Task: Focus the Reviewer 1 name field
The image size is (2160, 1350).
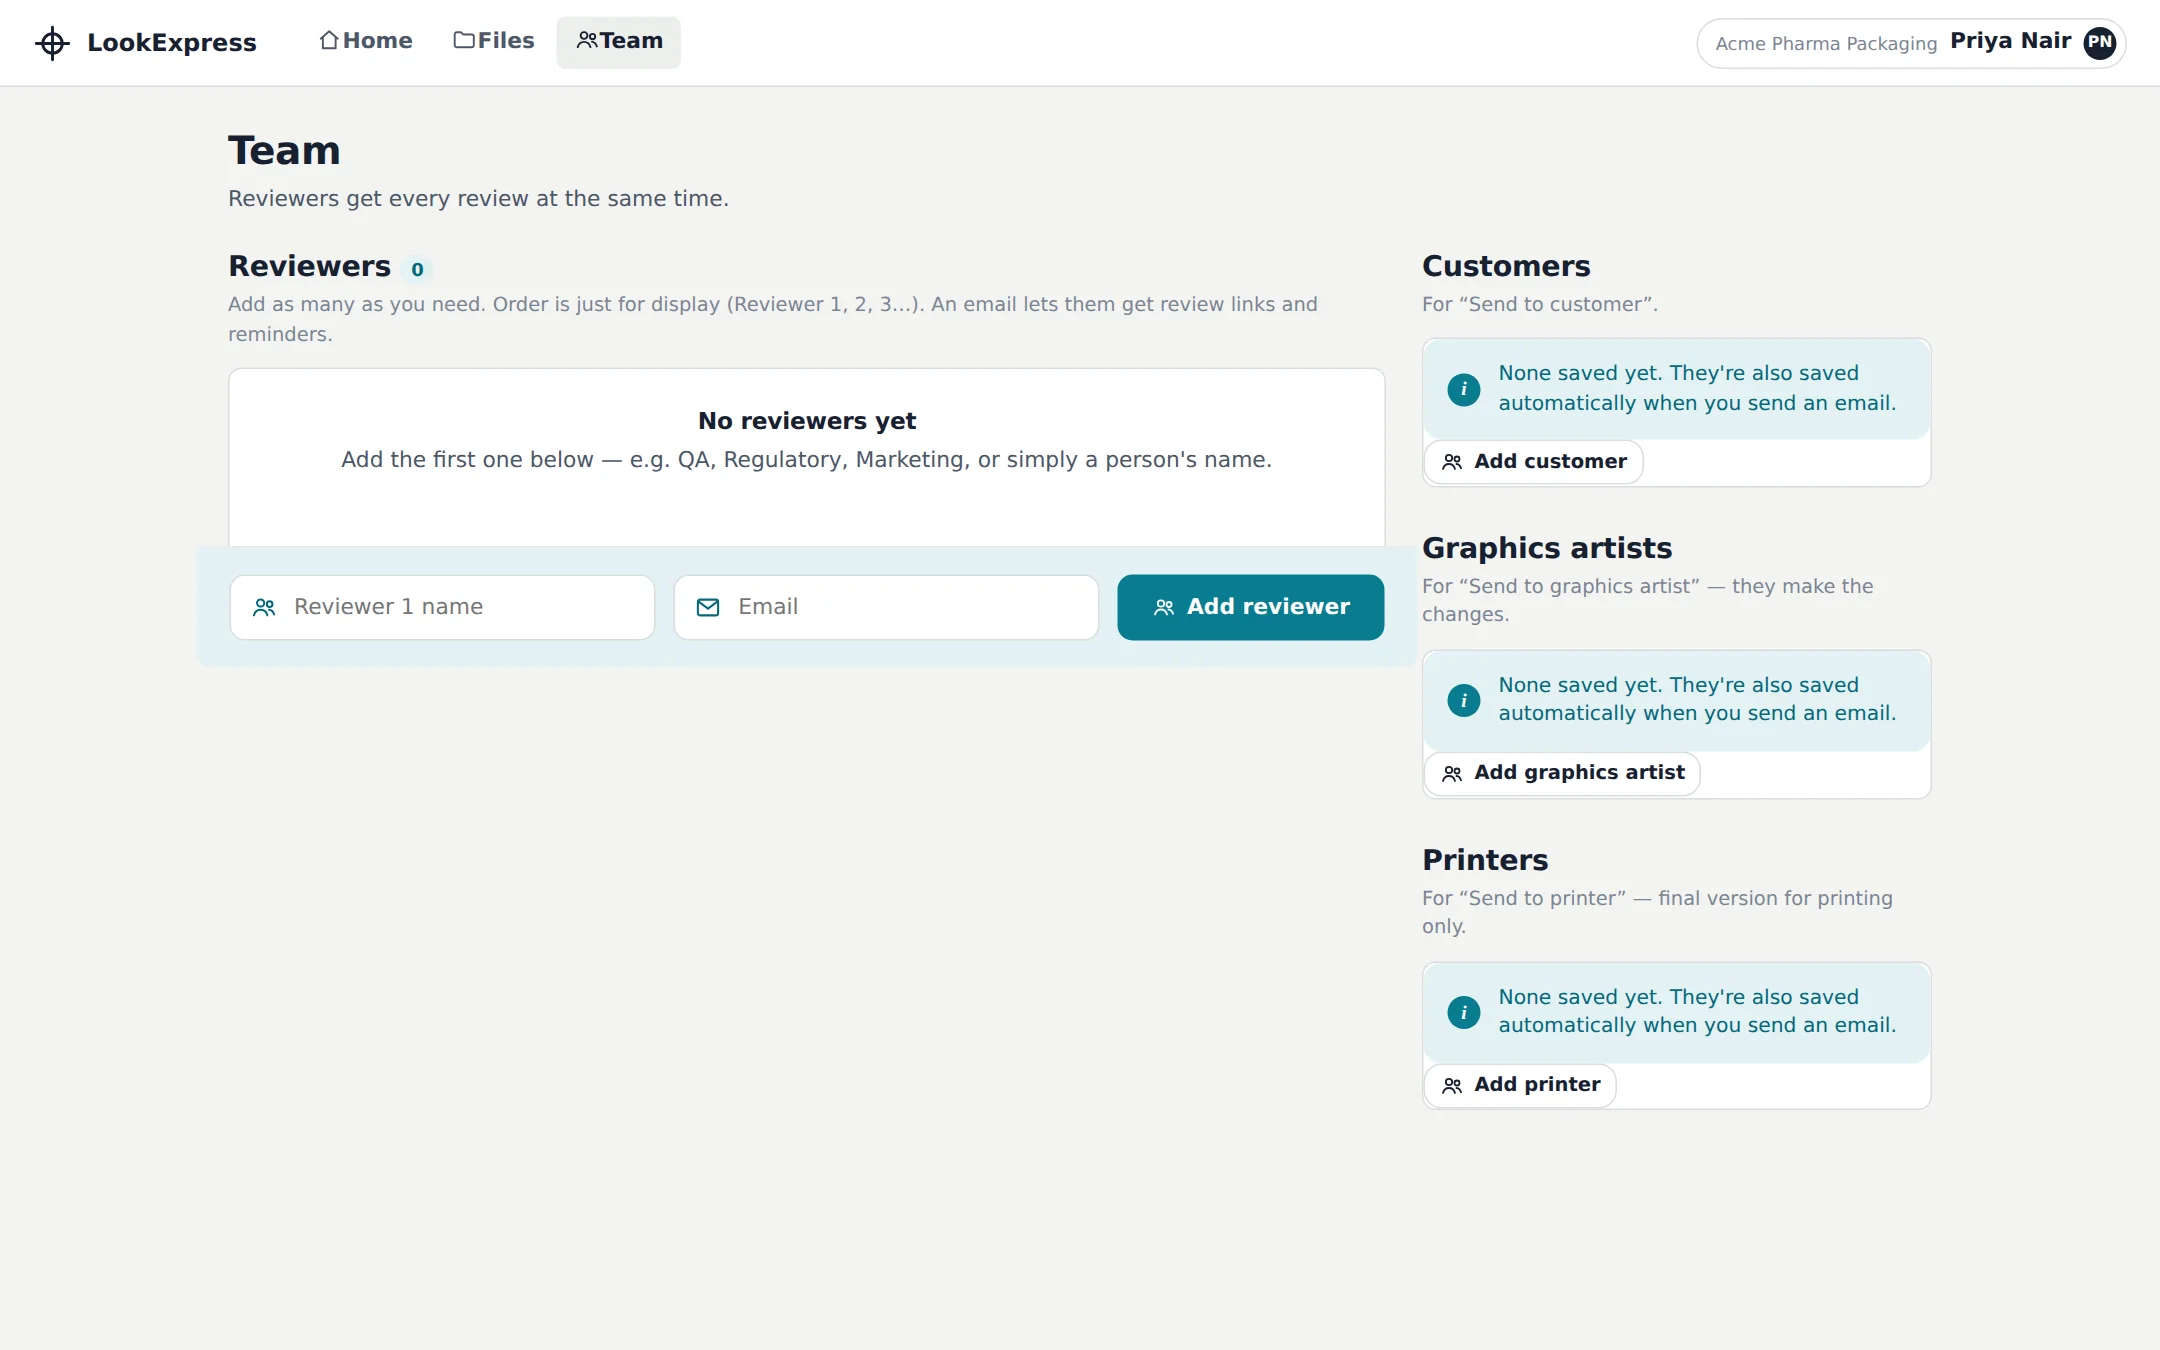Action: click(442, 607)
